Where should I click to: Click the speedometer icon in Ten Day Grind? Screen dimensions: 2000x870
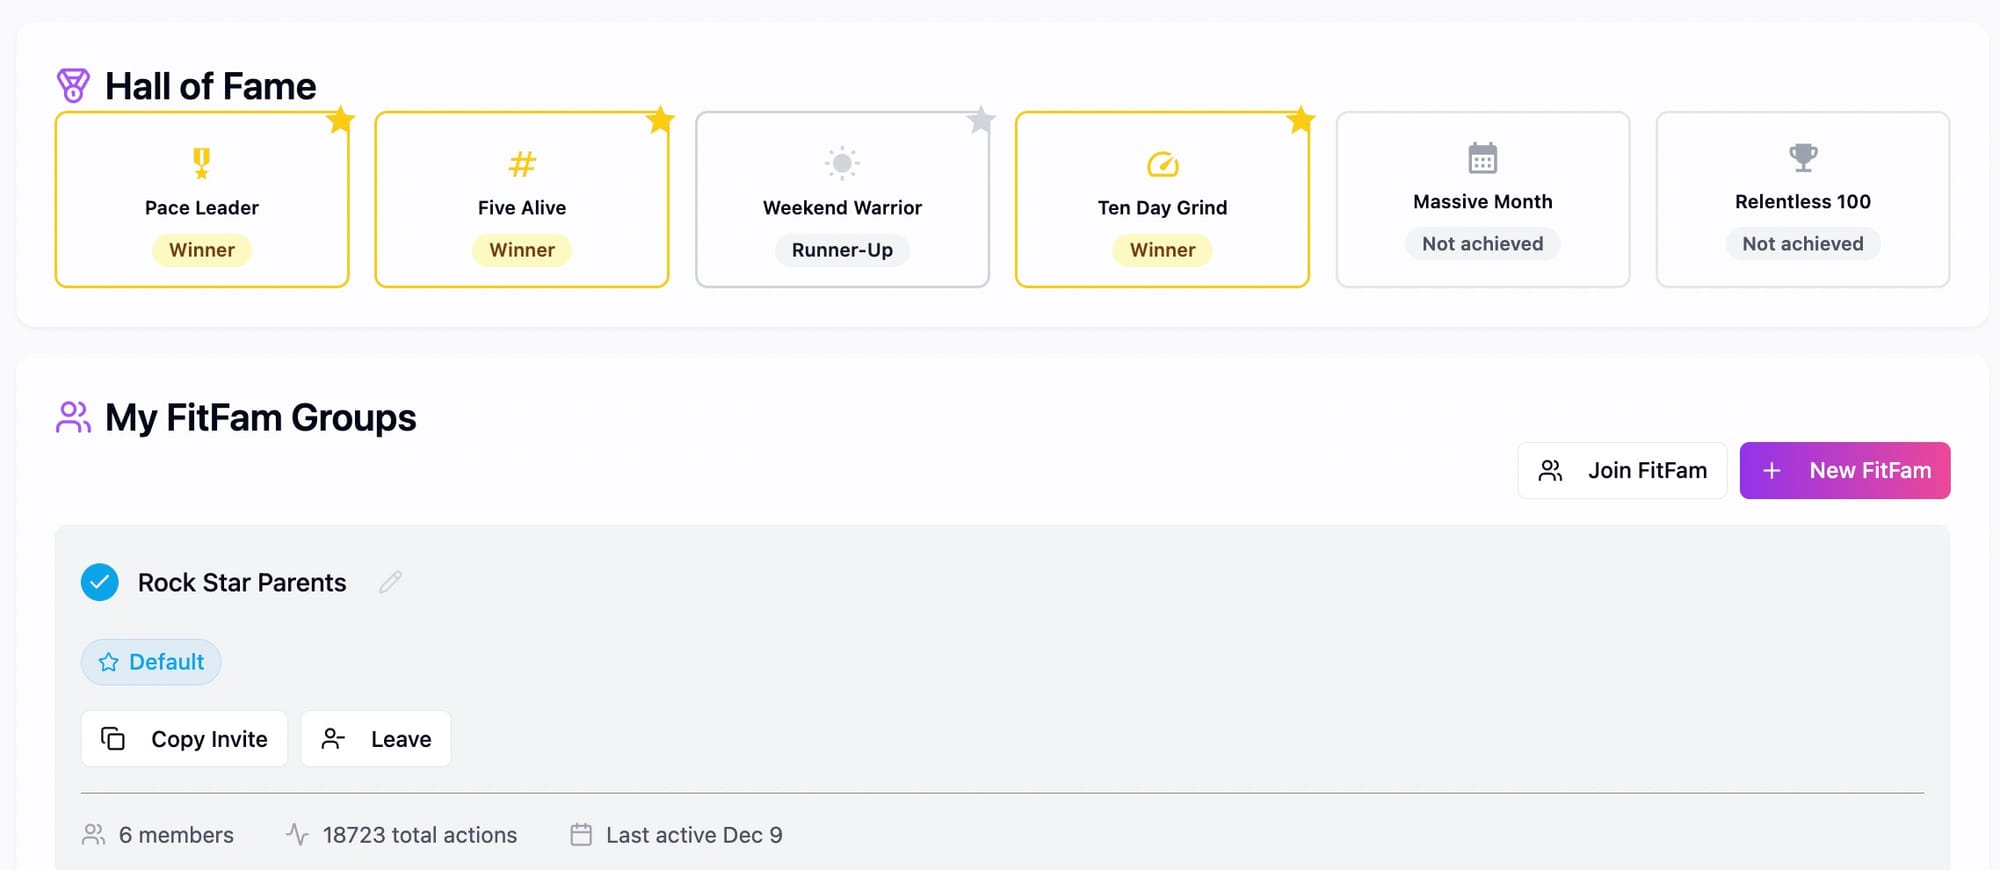click(1162, 163)
